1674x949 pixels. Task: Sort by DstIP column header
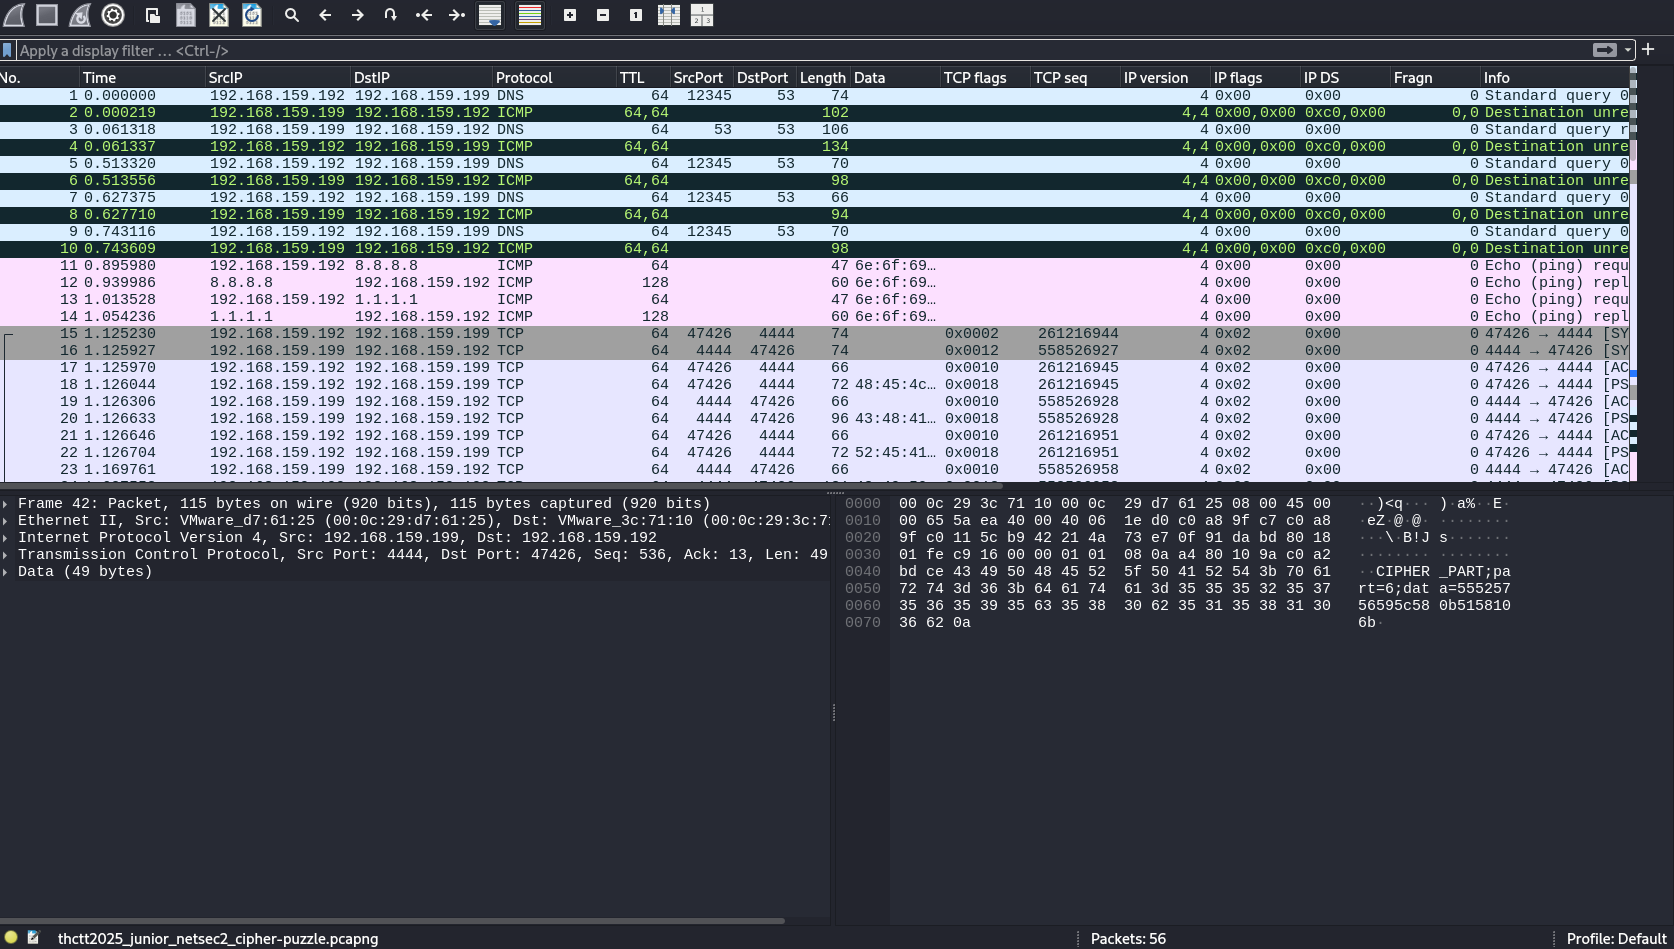[x=422, y=78]
